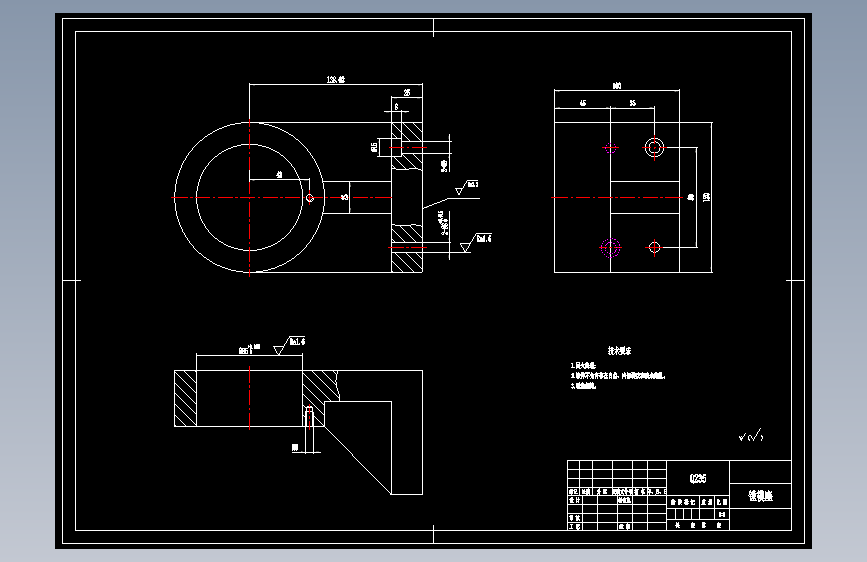Viewport: 867px width, 562px height.
Task: Select the Ra1.6 roughness symbol in bottom section view
Action: pos(289,345)
